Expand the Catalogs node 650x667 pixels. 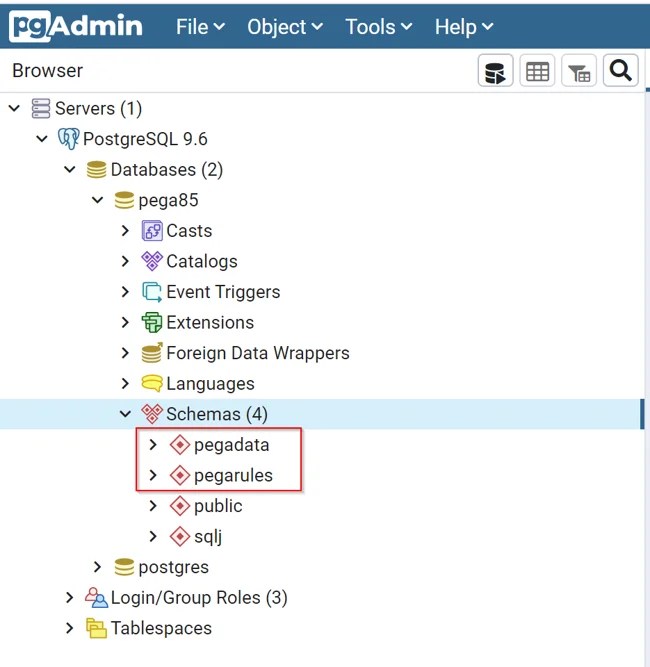[x=125, y=261]
